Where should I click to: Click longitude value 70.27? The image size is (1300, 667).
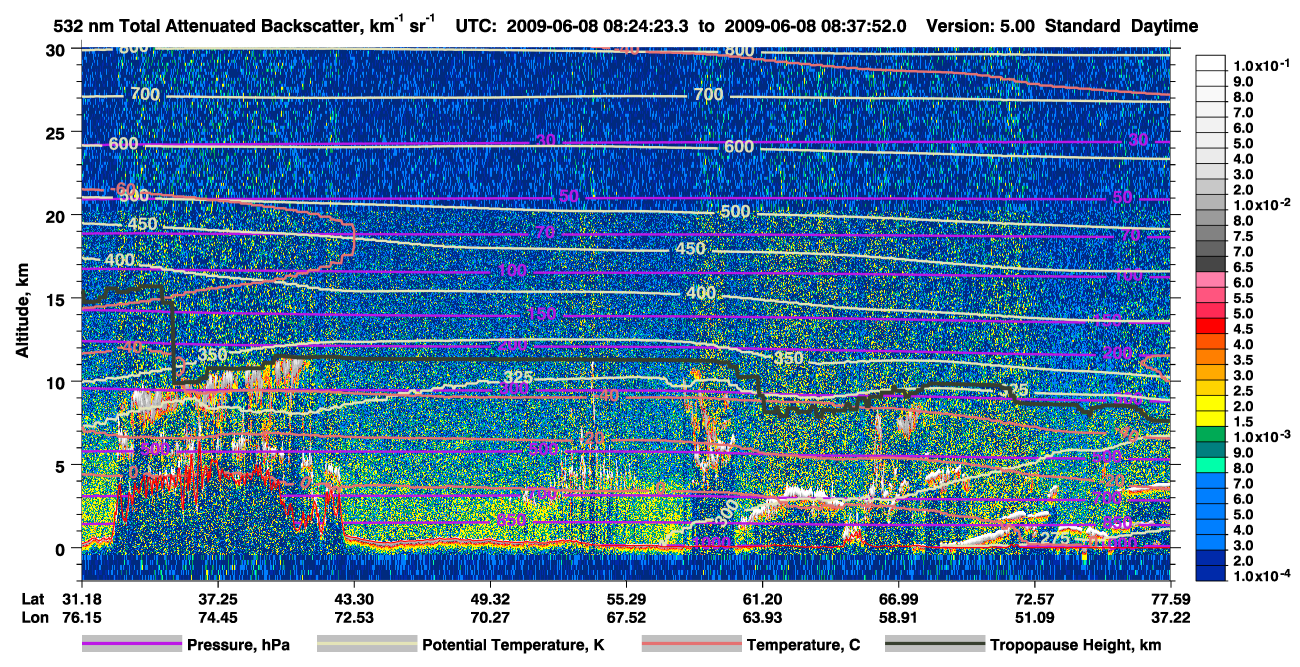pyautogui.click(x=489, y=617)
